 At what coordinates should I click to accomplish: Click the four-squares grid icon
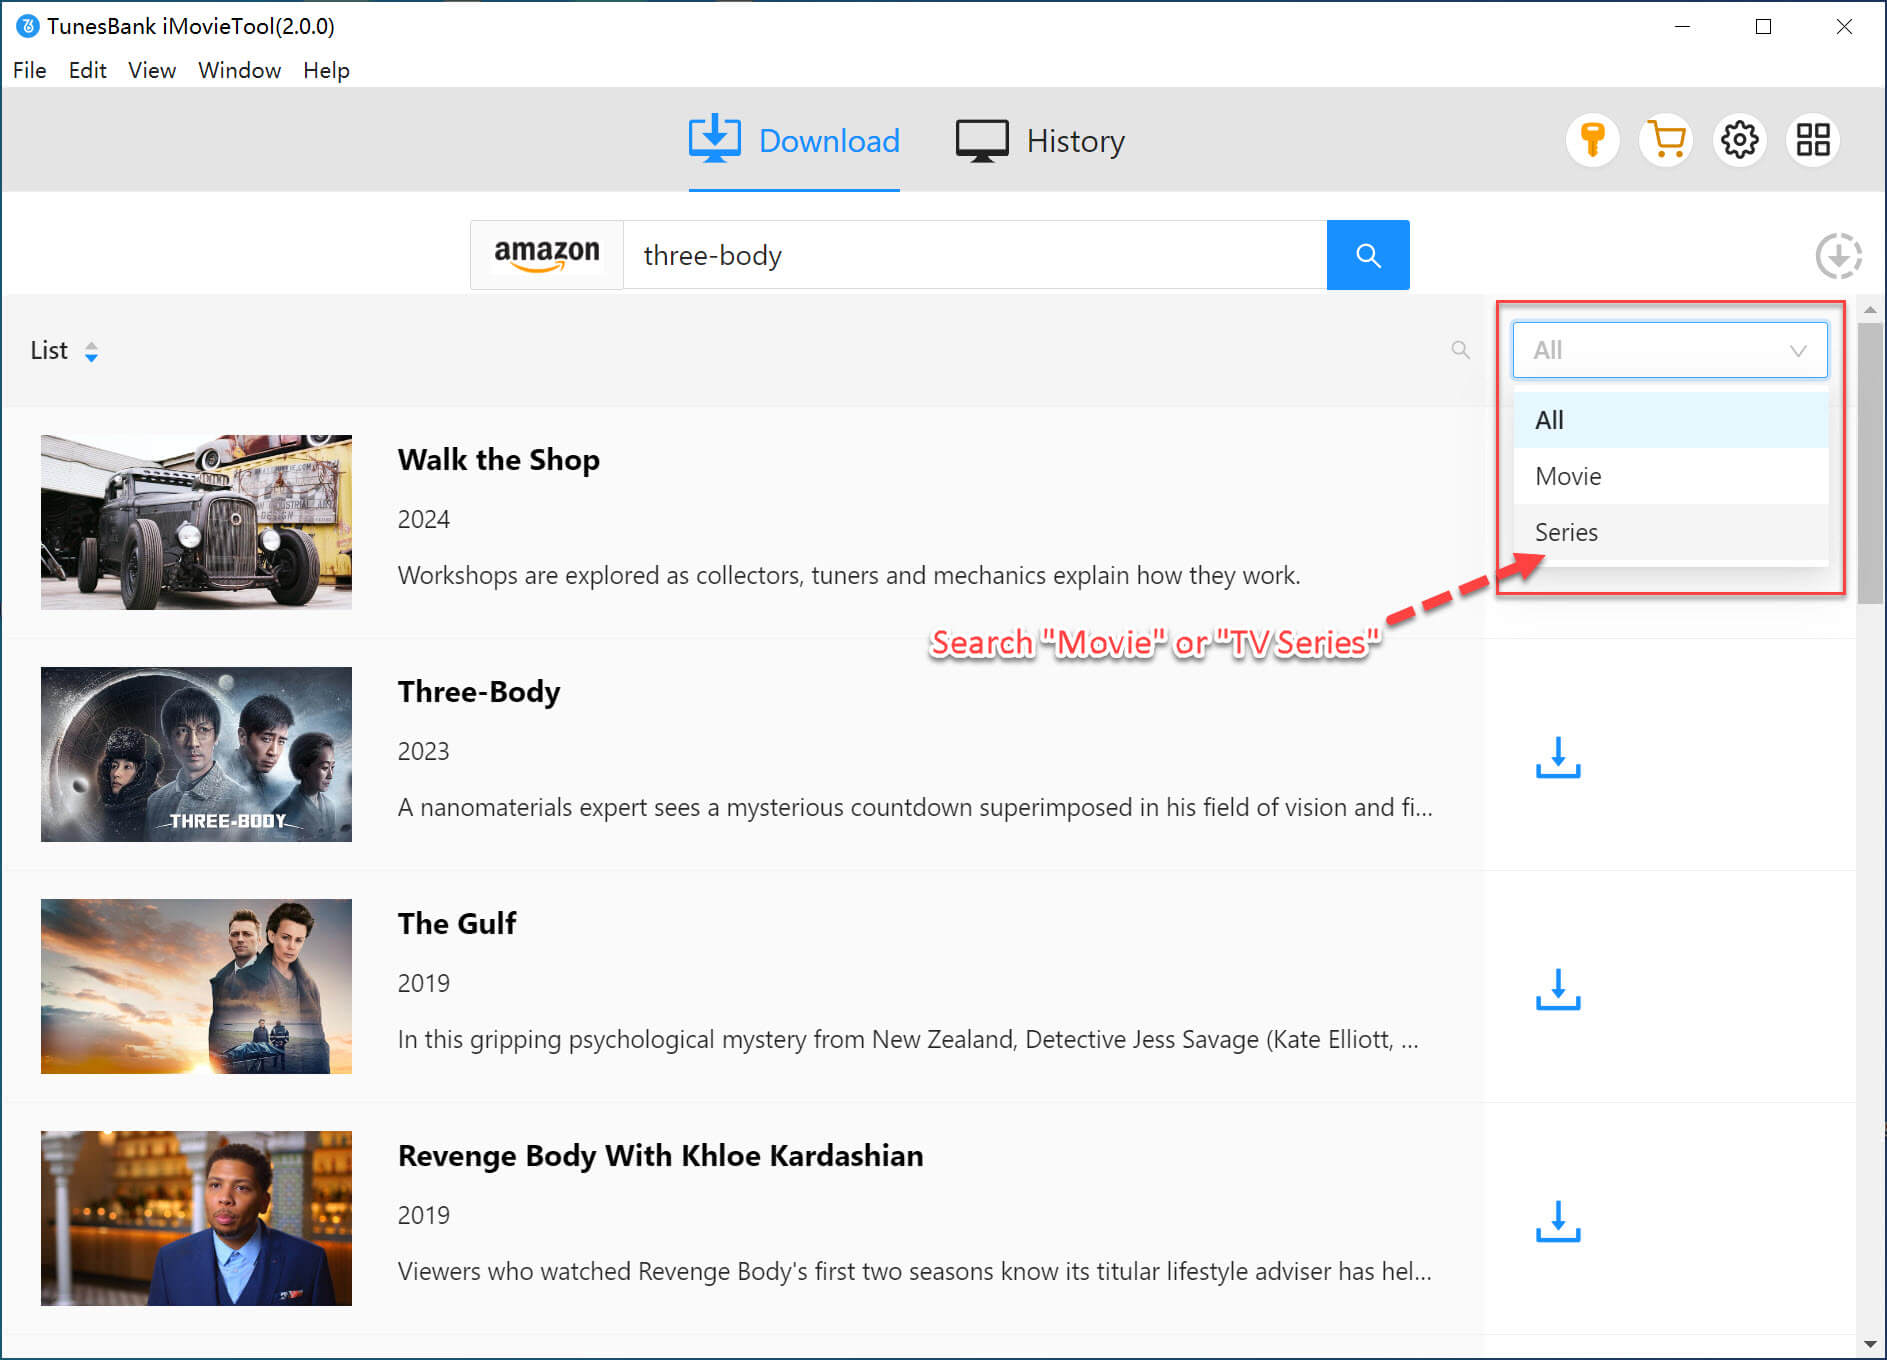[1812, 140]
